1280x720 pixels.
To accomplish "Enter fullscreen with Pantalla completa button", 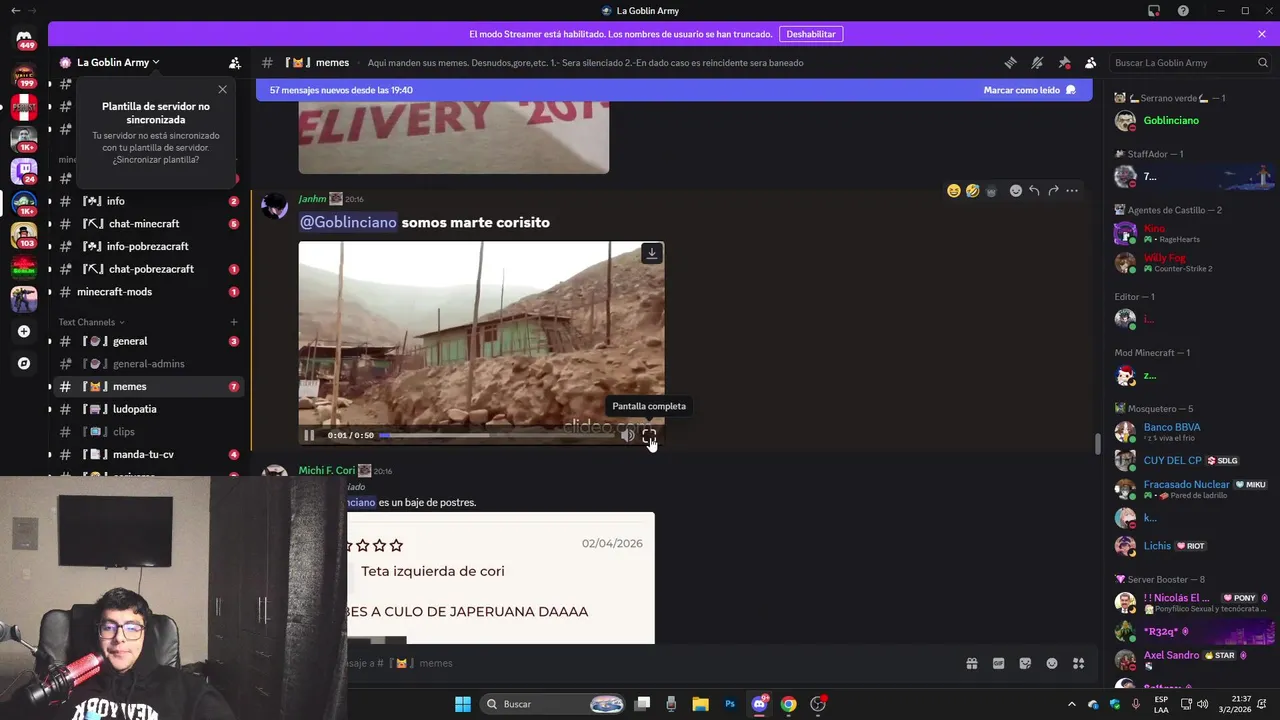I will click(x=649, y=435).
